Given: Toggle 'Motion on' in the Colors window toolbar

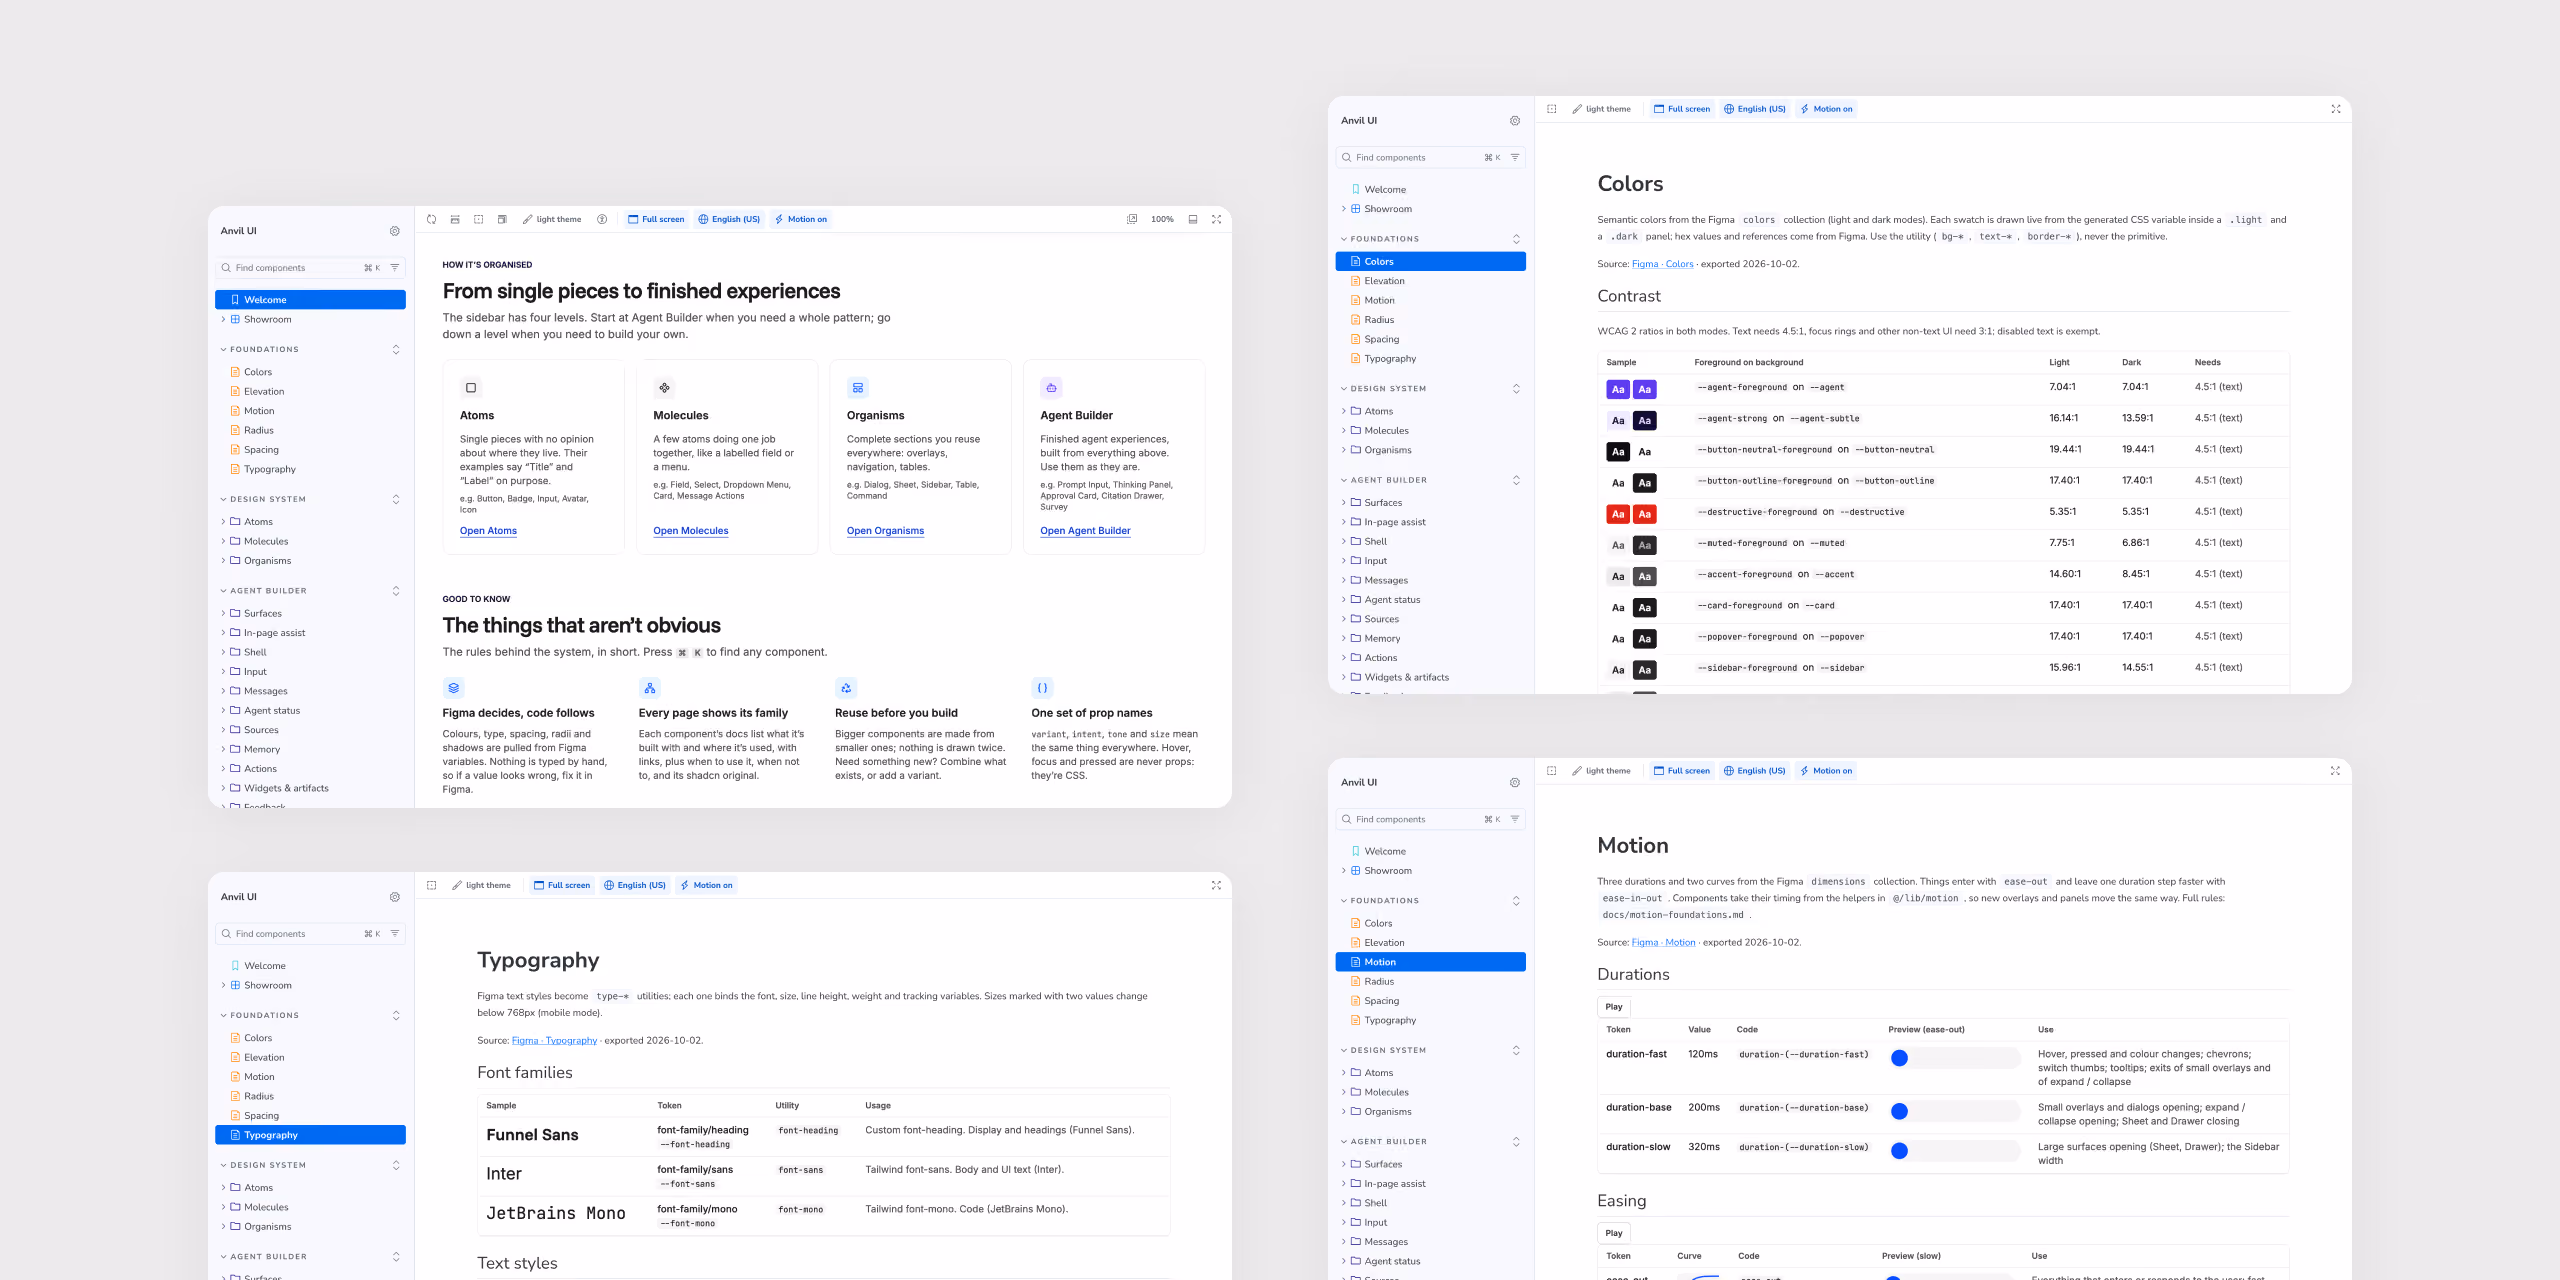Looking at the screenshot, I should [1827, 109].
